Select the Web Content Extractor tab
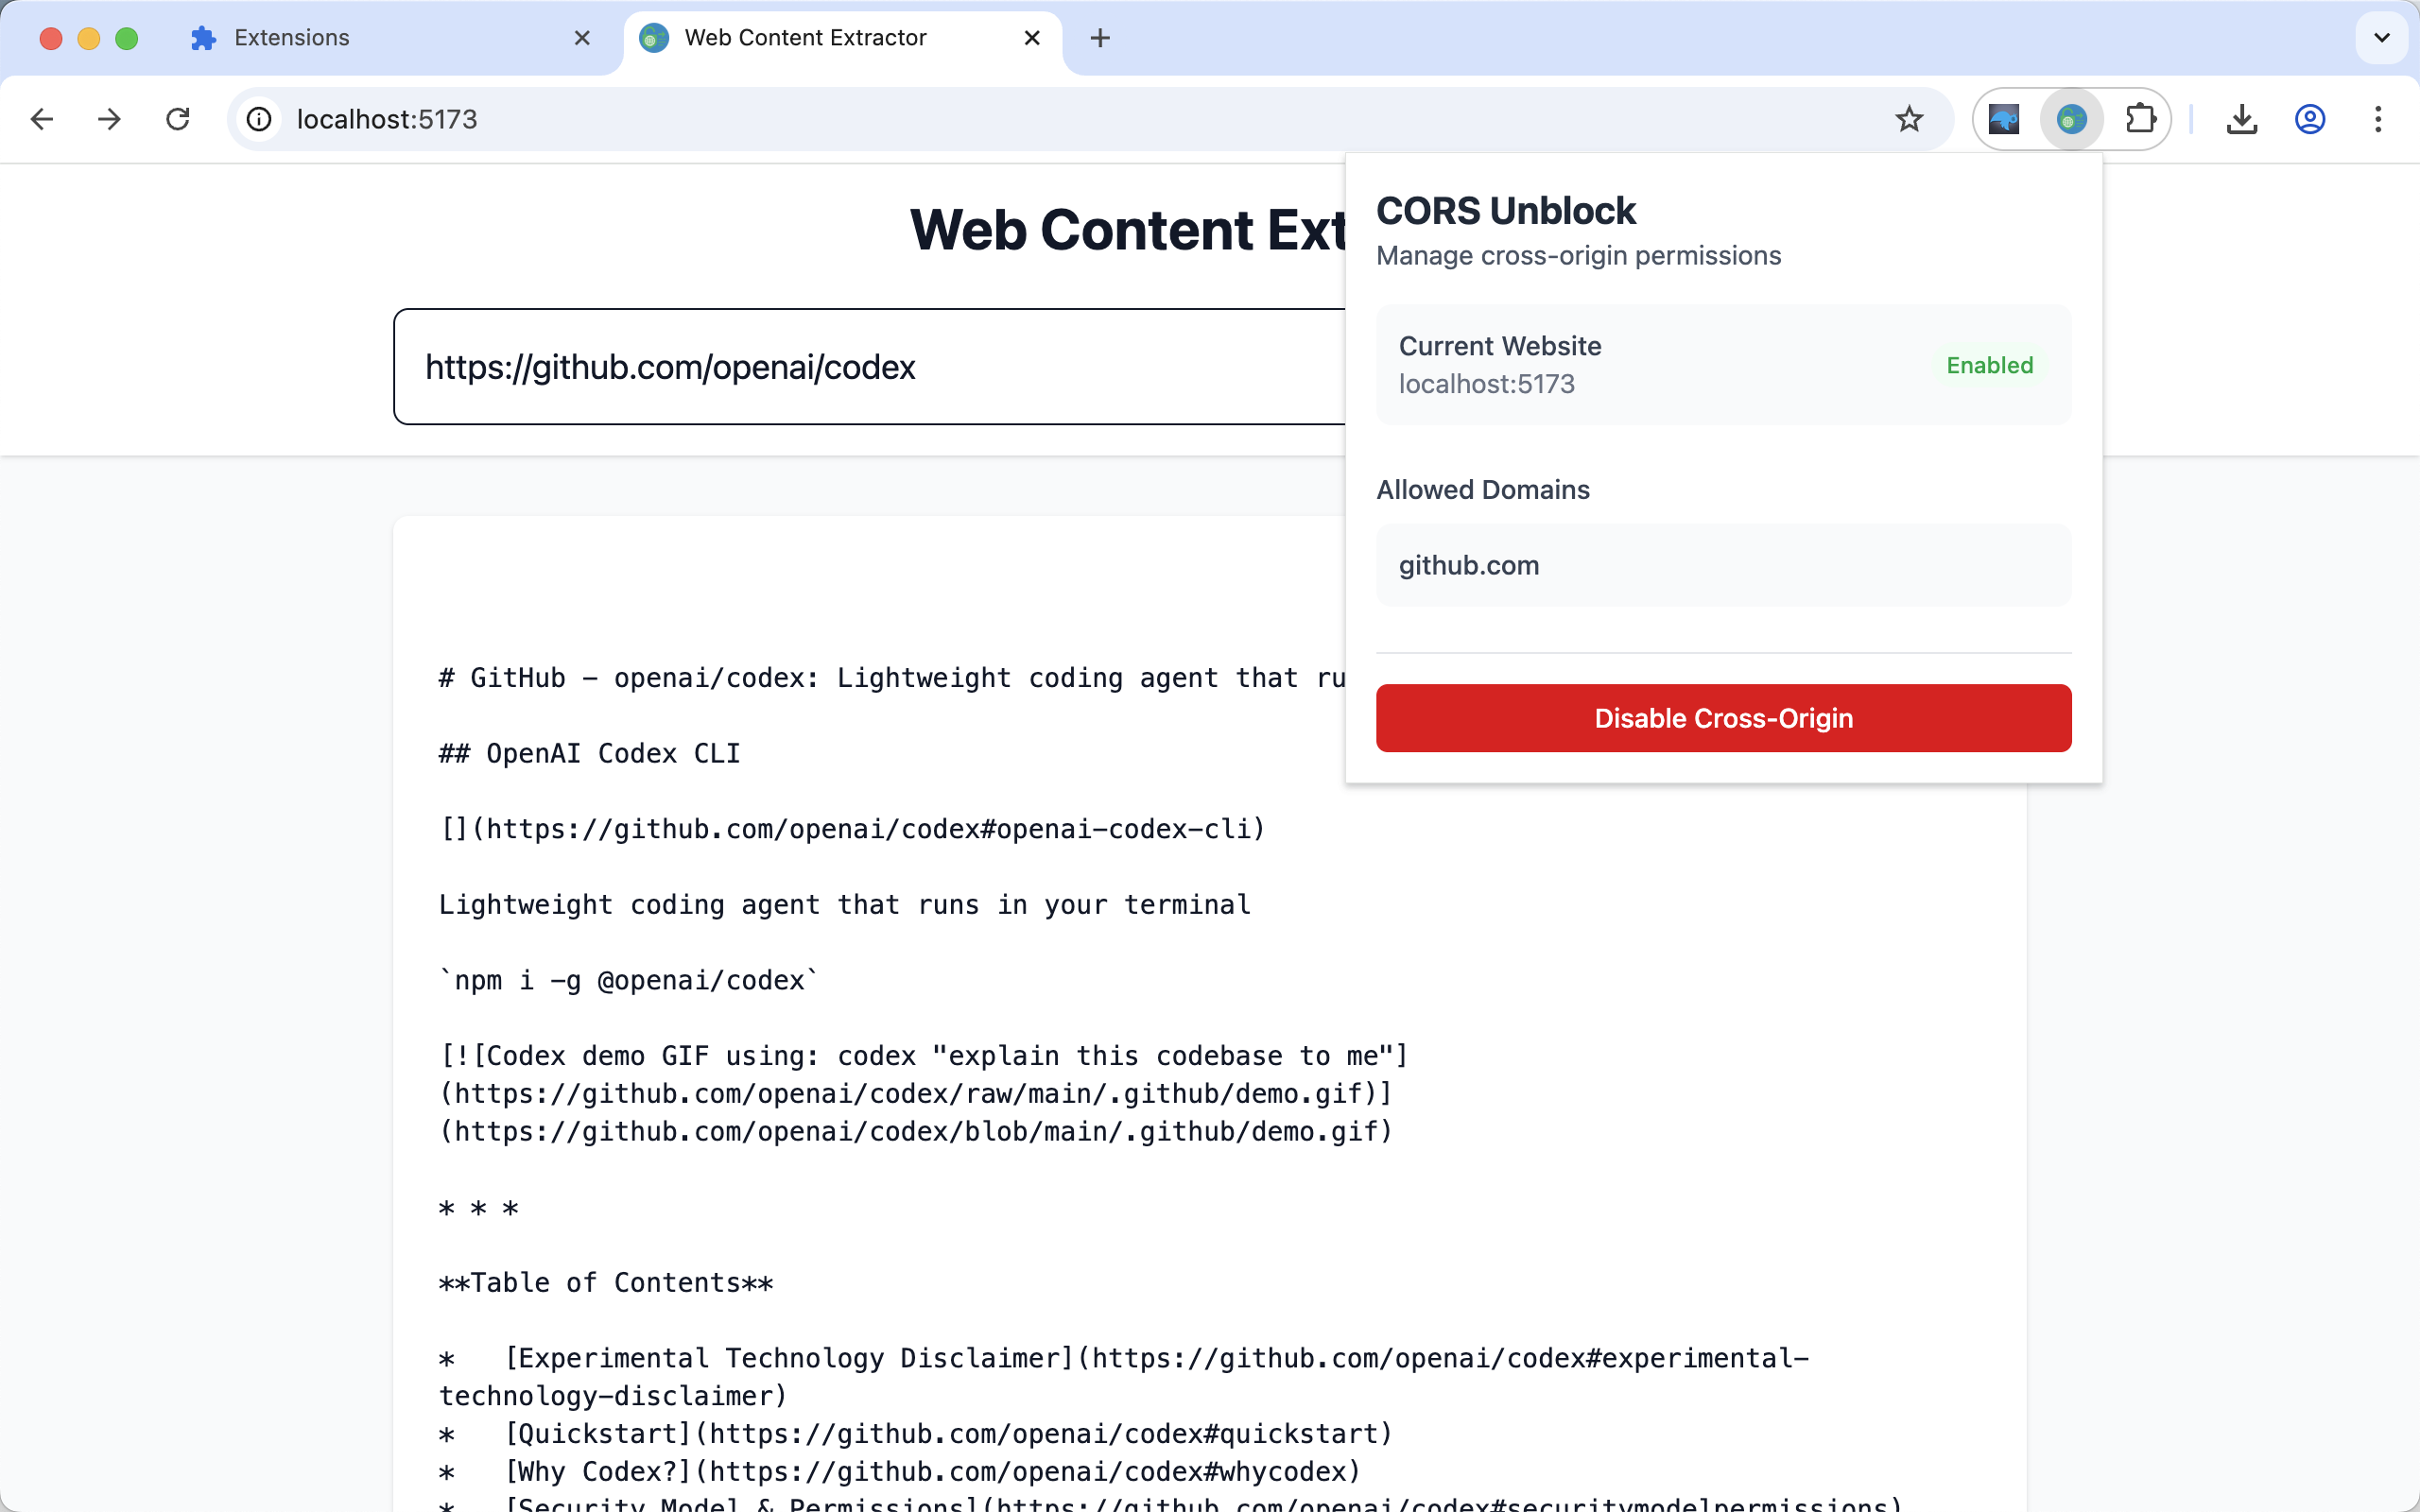The width and height of the screenshot is (2420, 1512). pyautogui.click(x=842, y=38)
